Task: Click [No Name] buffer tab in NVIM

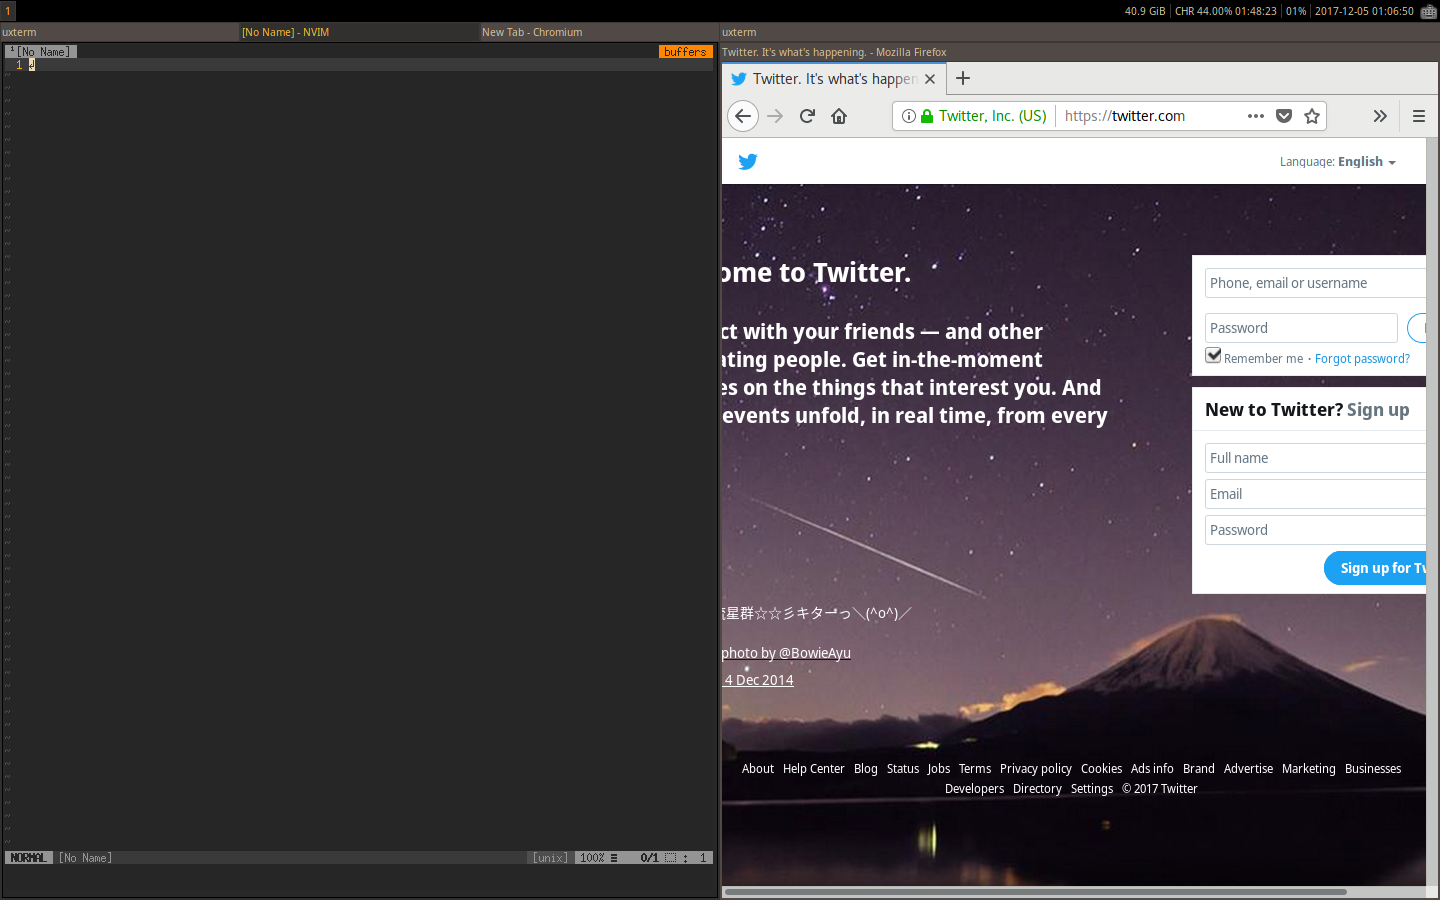Action: click(x=41, y=52)
